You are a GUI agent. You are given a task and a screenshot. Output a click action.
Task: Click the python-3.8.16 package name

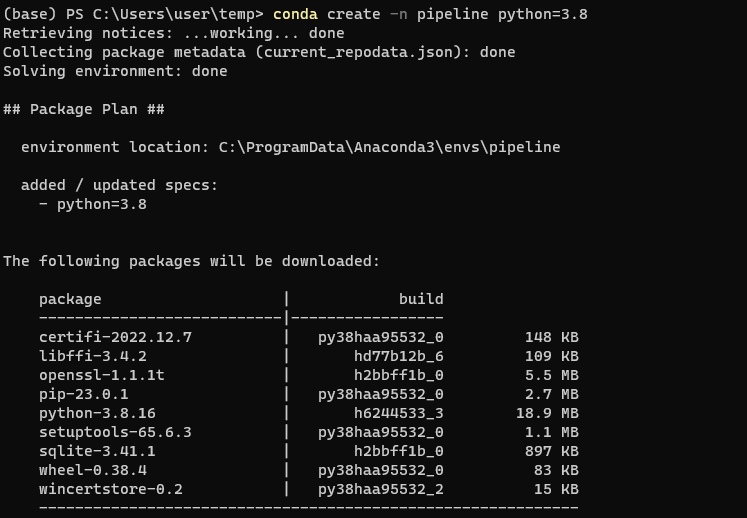click(97, 413)
